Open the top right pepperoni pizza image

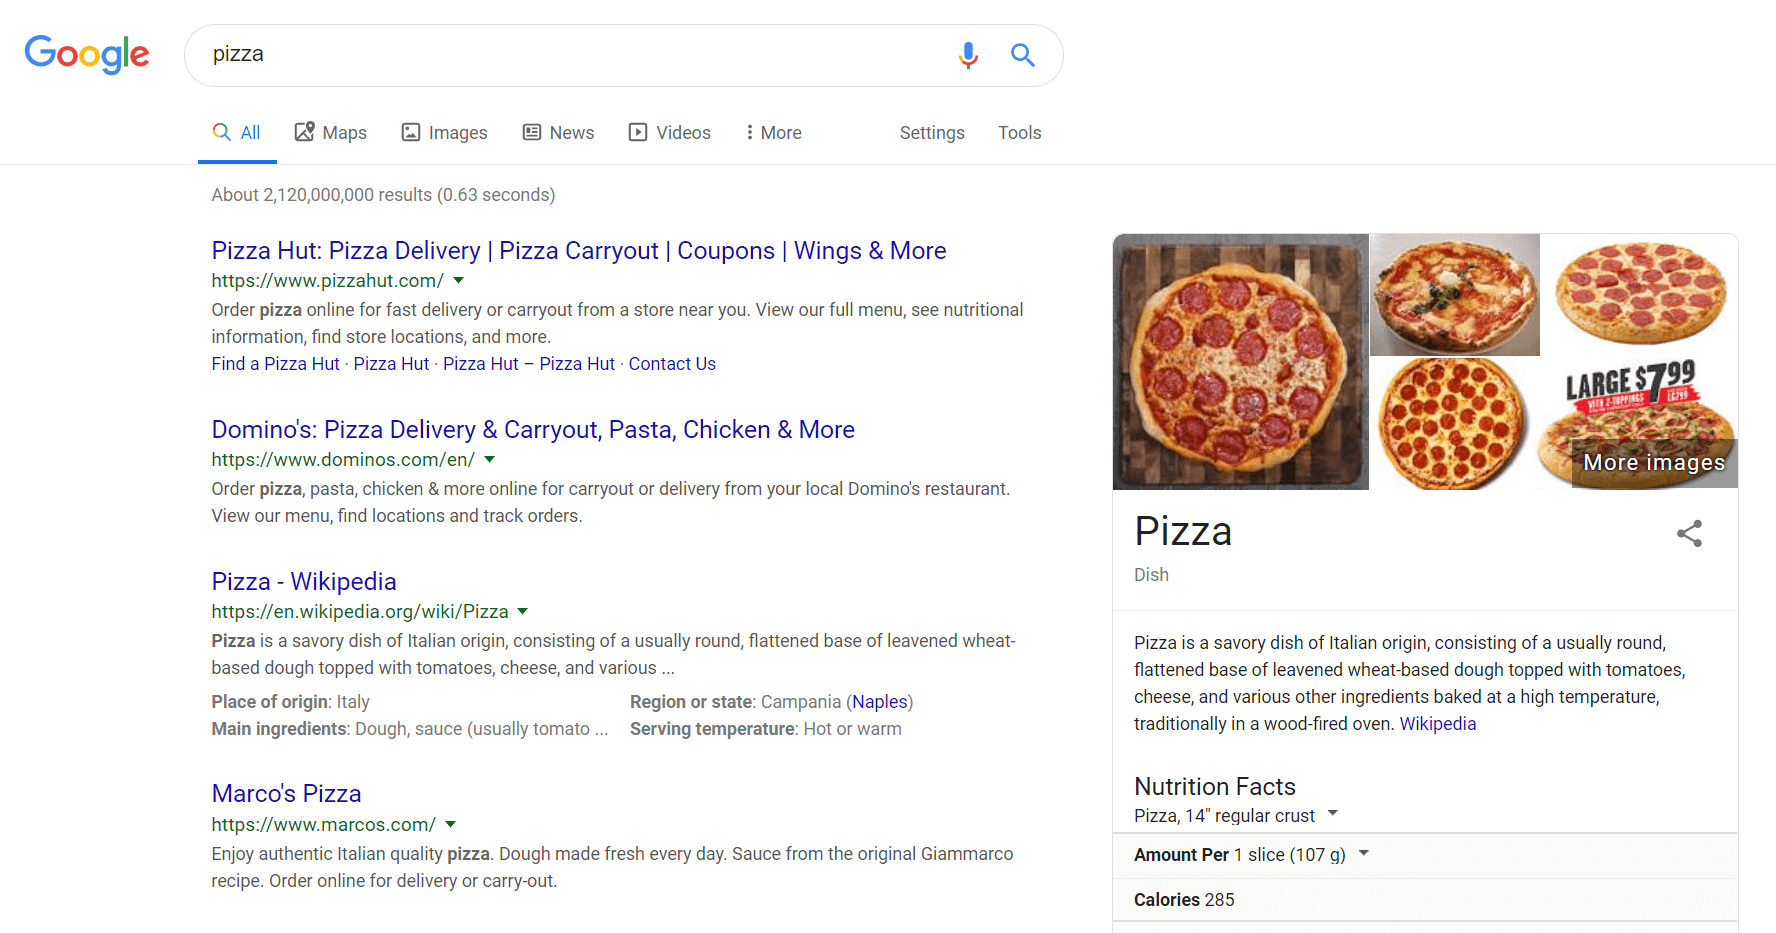pyautogui.click(x=1640, y=295)
